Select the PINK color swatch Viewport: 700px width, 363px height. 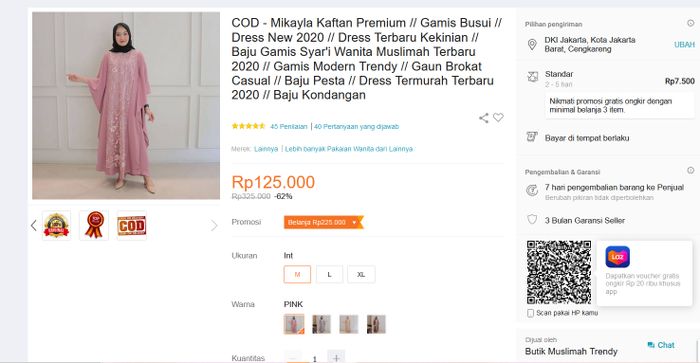pyautogui.click(x=294, y=324)
